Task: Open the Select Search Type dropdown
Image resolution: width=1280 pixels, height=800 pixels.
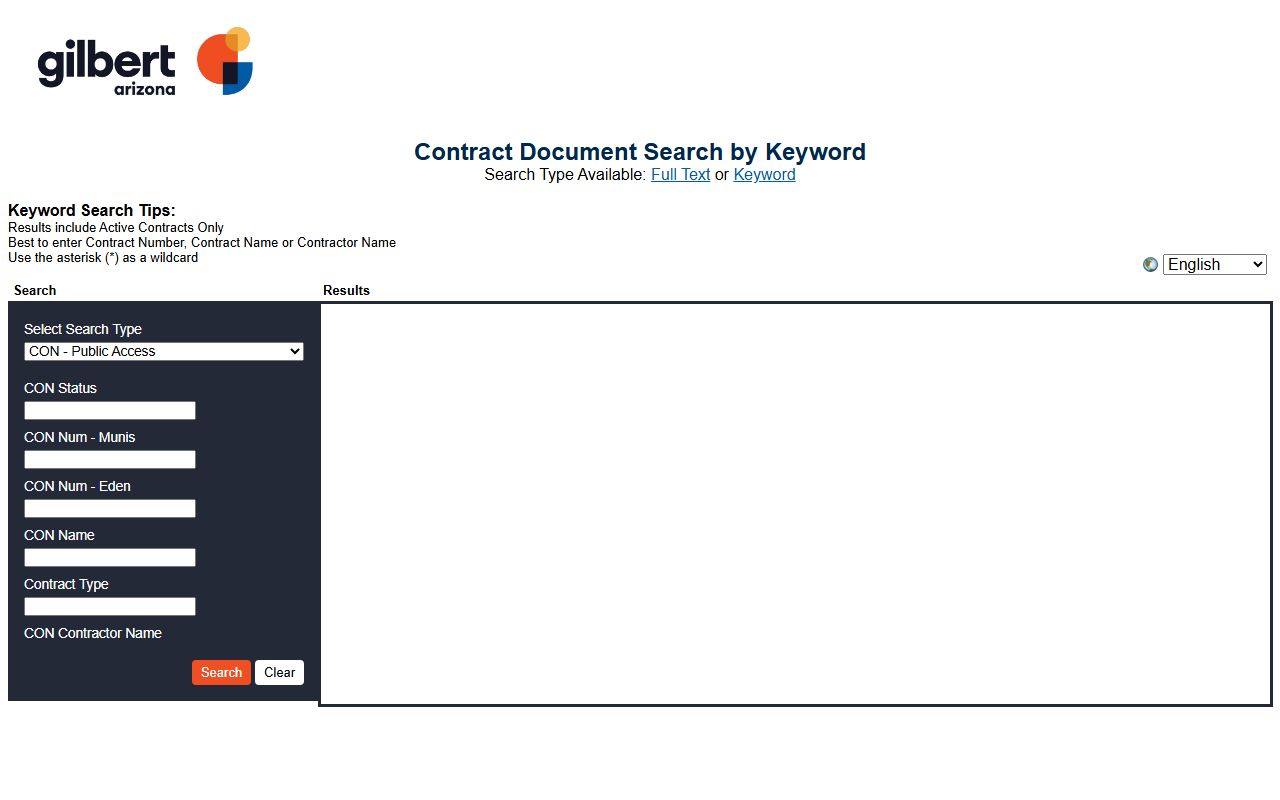Action: coord(164,351)
